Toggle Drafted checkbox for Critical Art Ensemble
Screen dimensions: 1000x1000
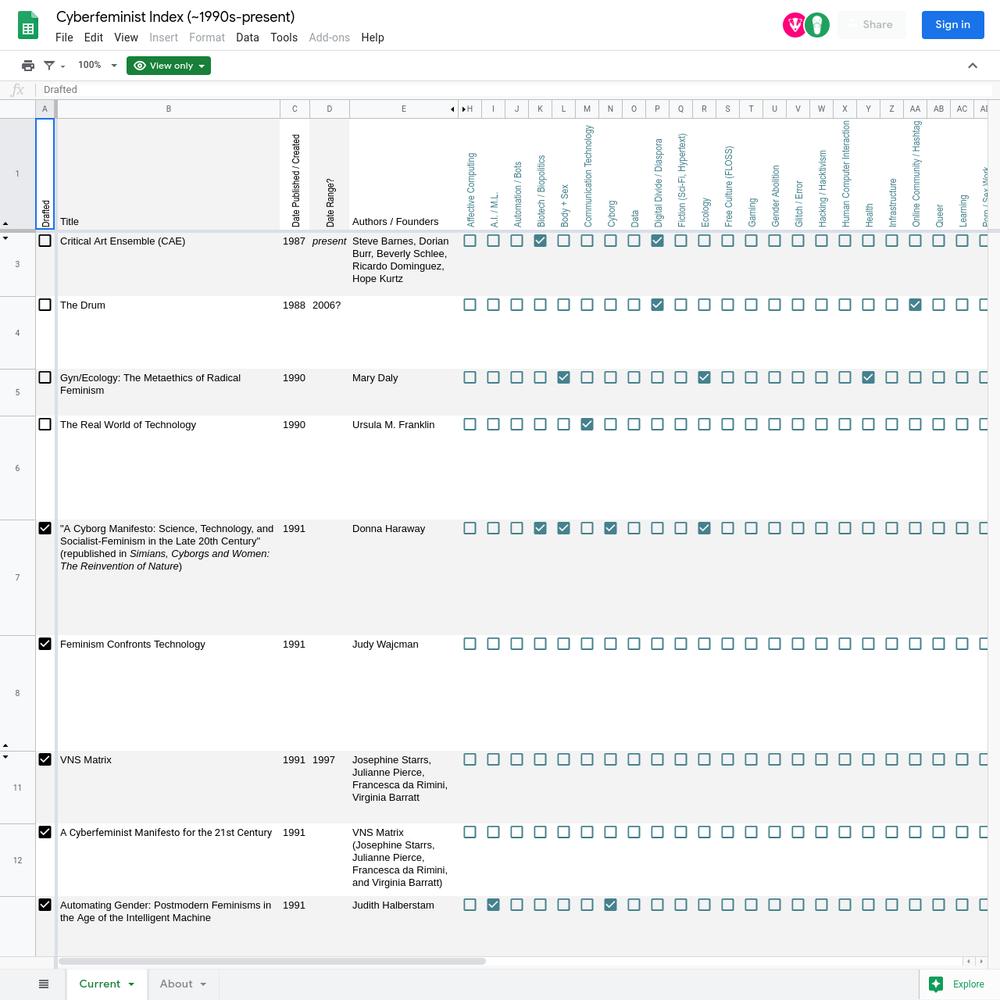[x=45, y=240]
